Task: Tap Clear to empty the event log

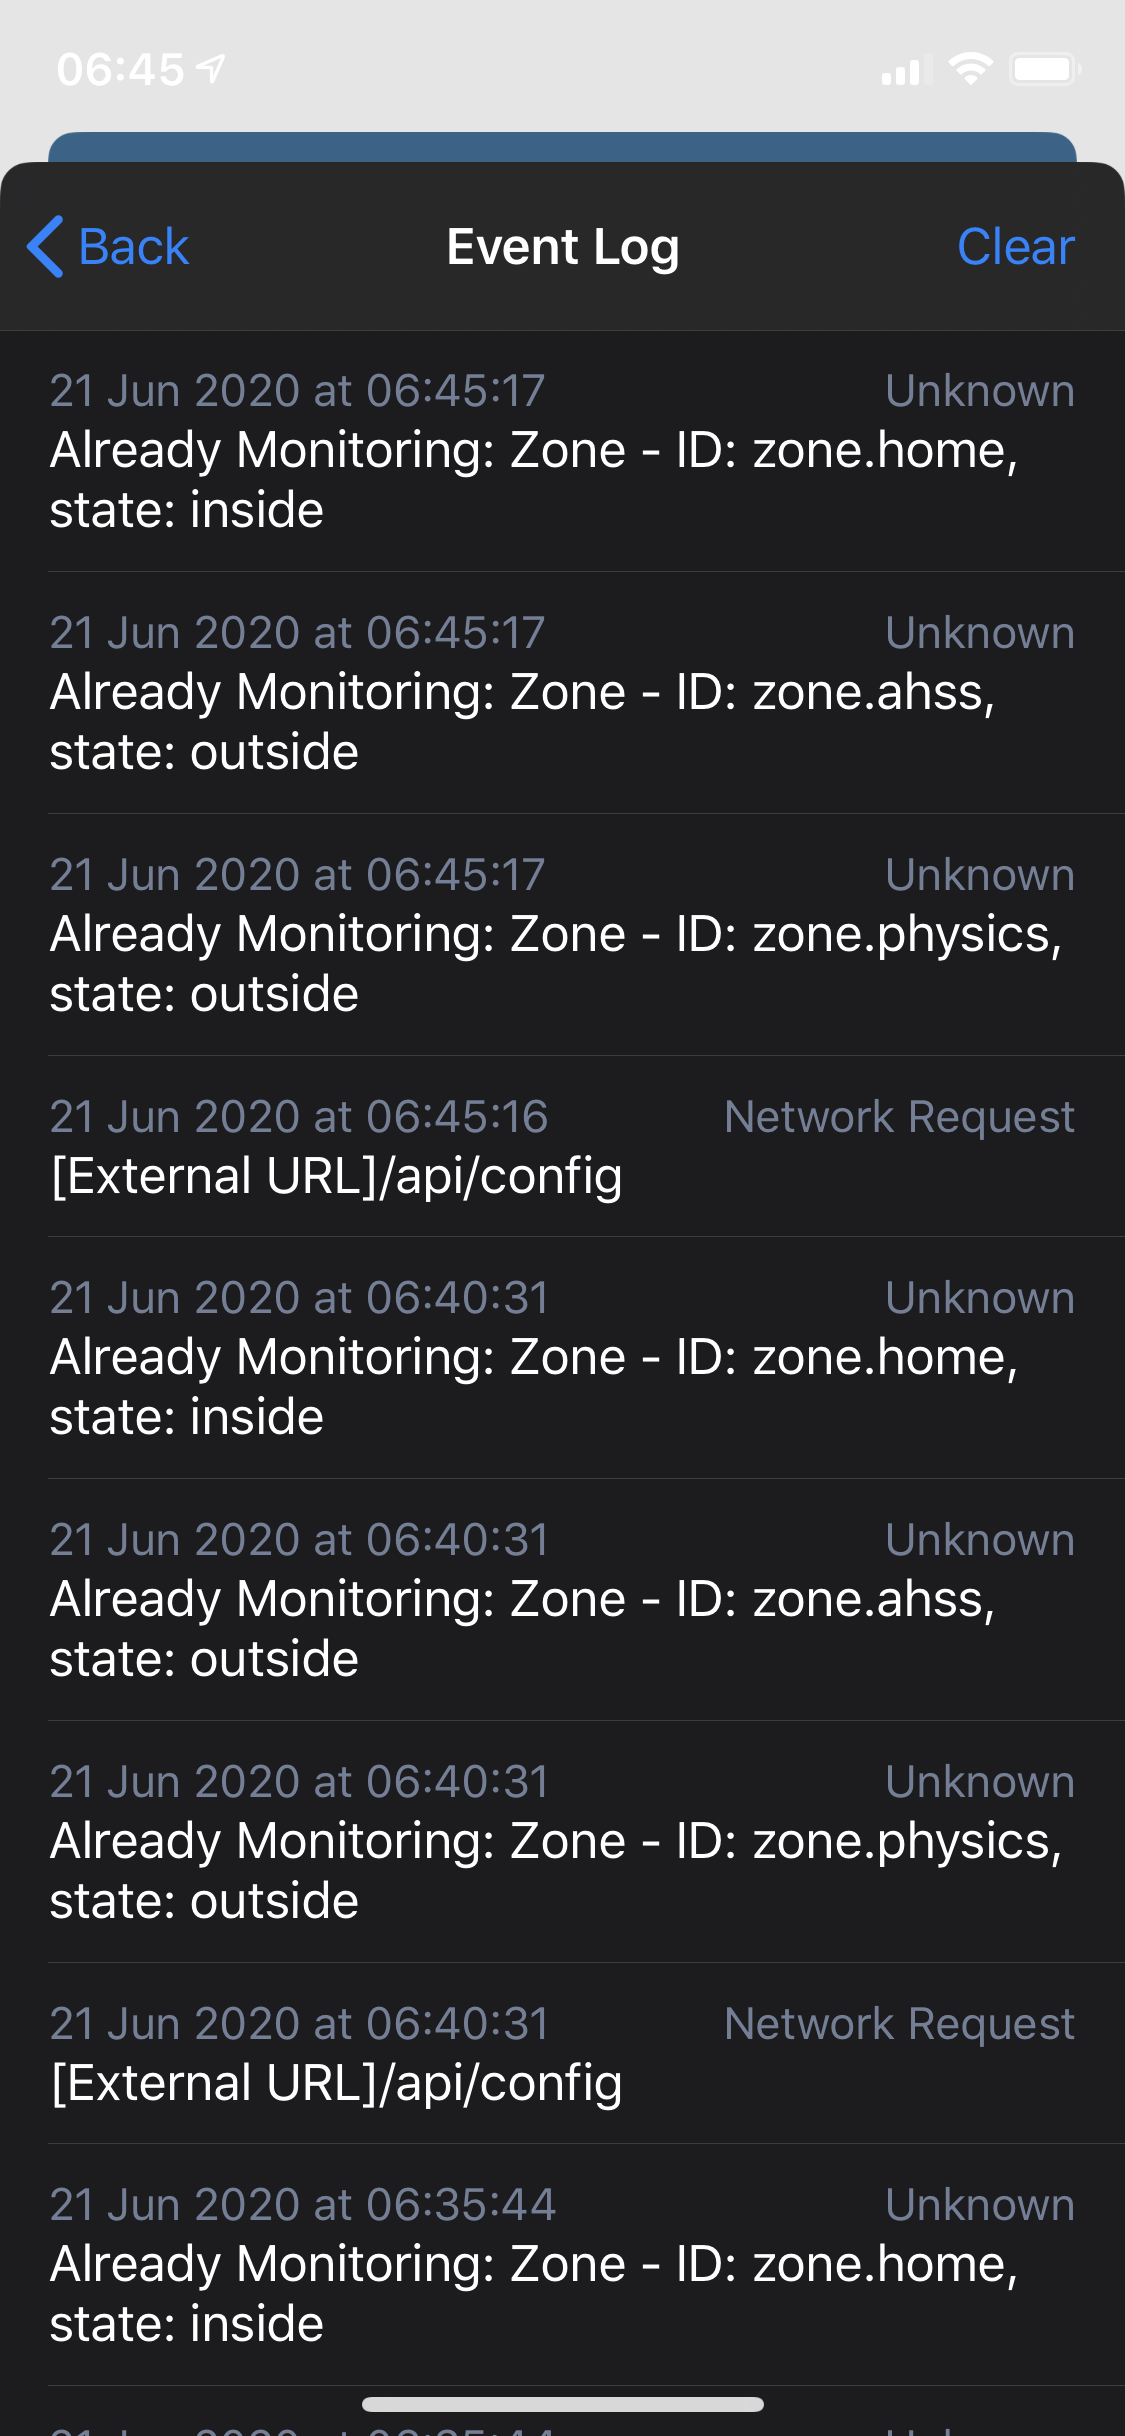Action: click(1015, 246)
